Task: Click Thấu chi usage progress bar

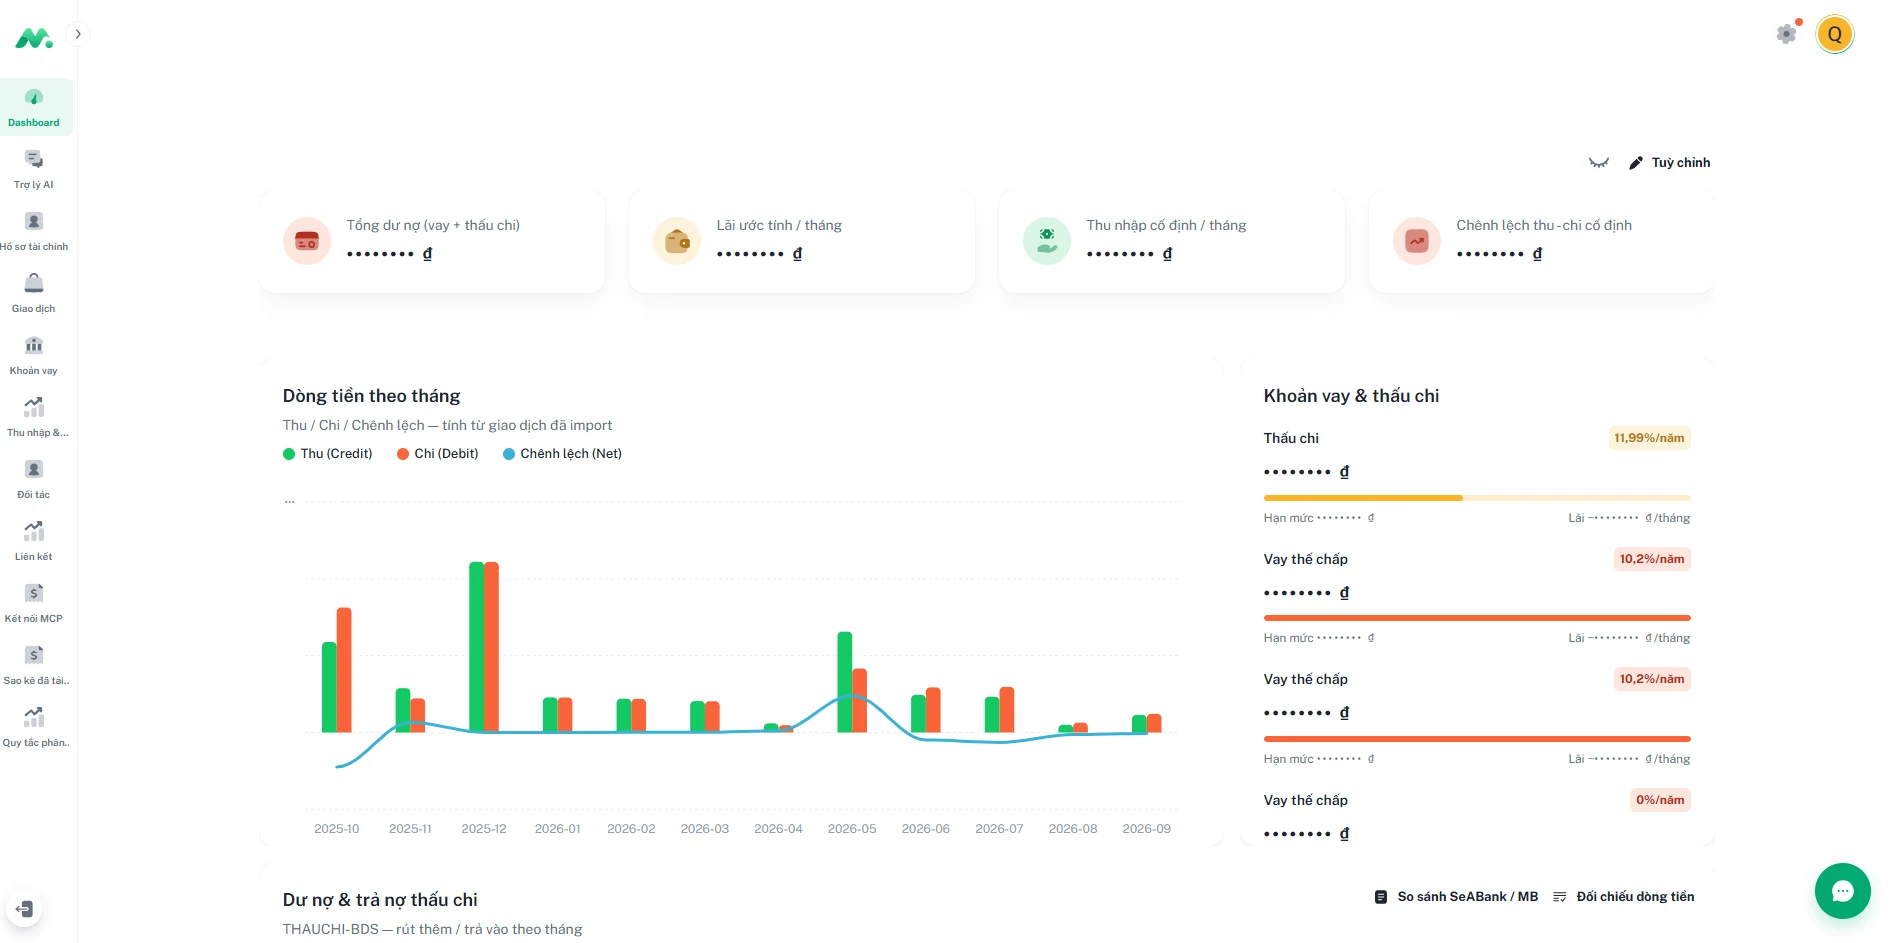Action: pos(1477,497)
